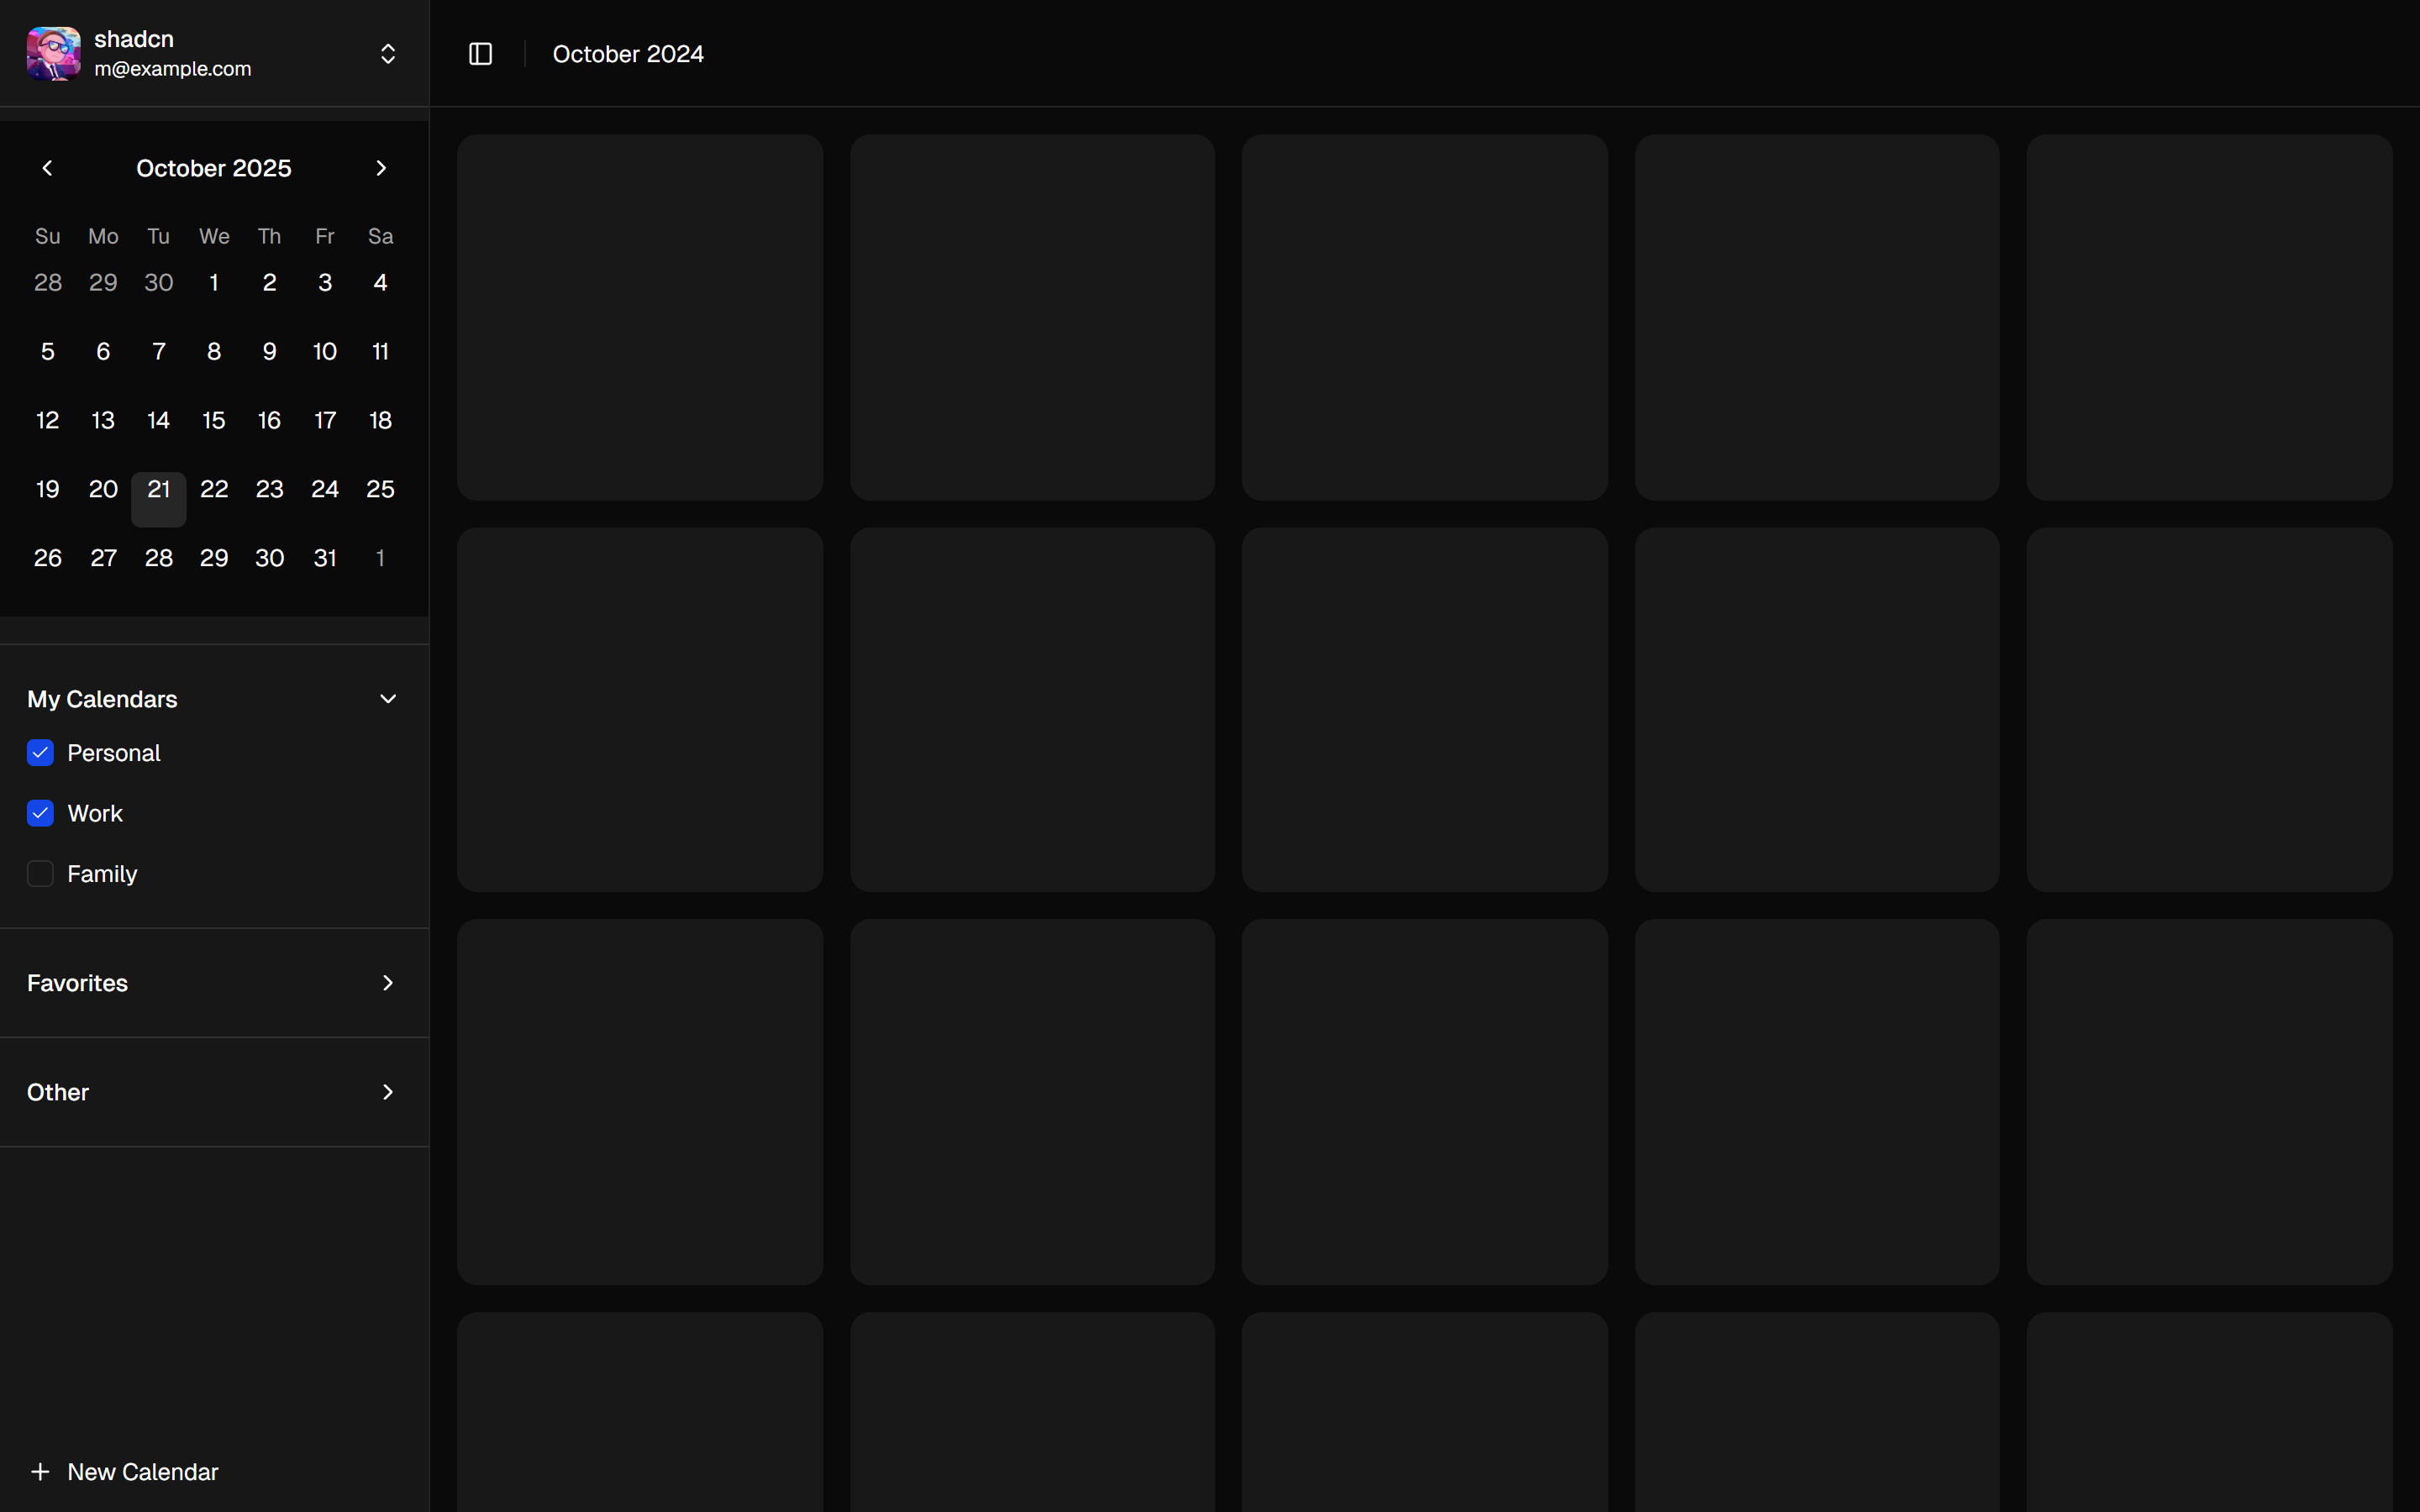Go to previous month in mini calendar
Image resolution: width=2420 pixels, height=1512 pixels.
click(47, 168)
